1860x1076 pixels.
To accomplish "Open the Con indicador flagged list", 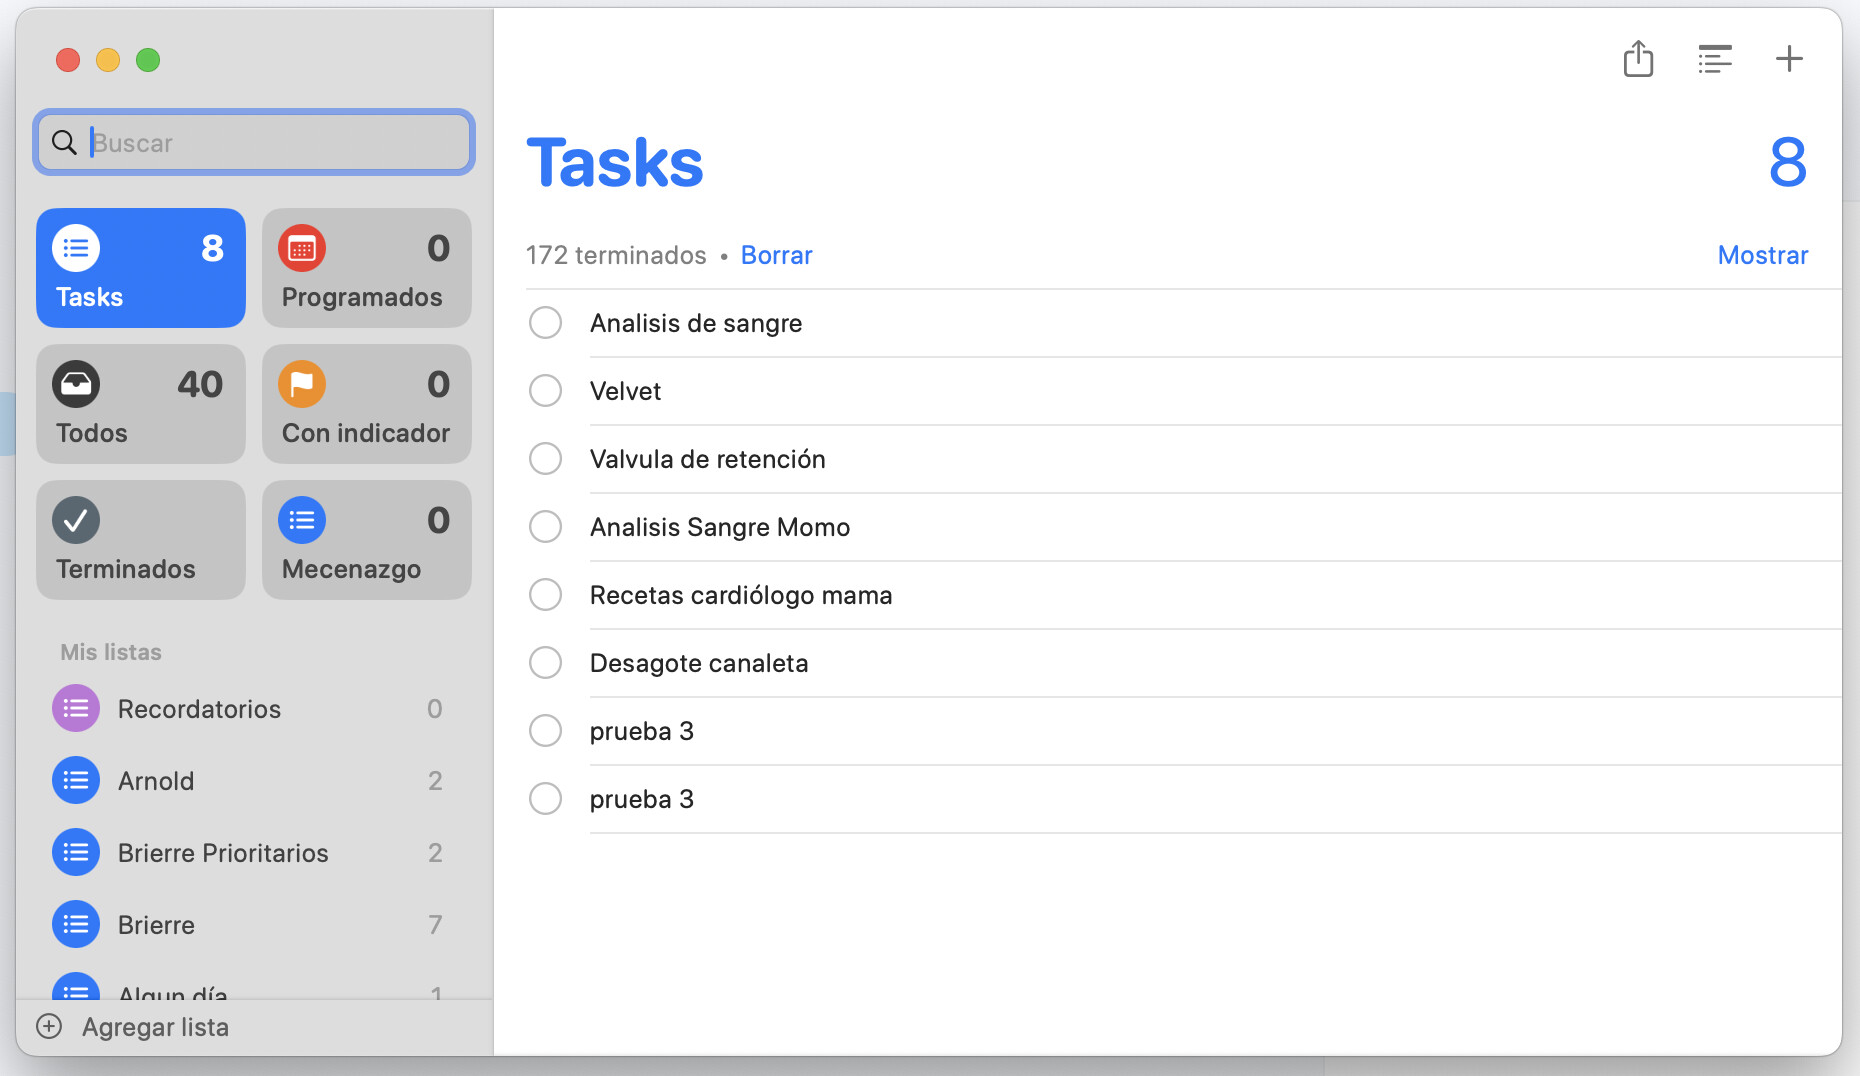I will [x=366, y=404].
